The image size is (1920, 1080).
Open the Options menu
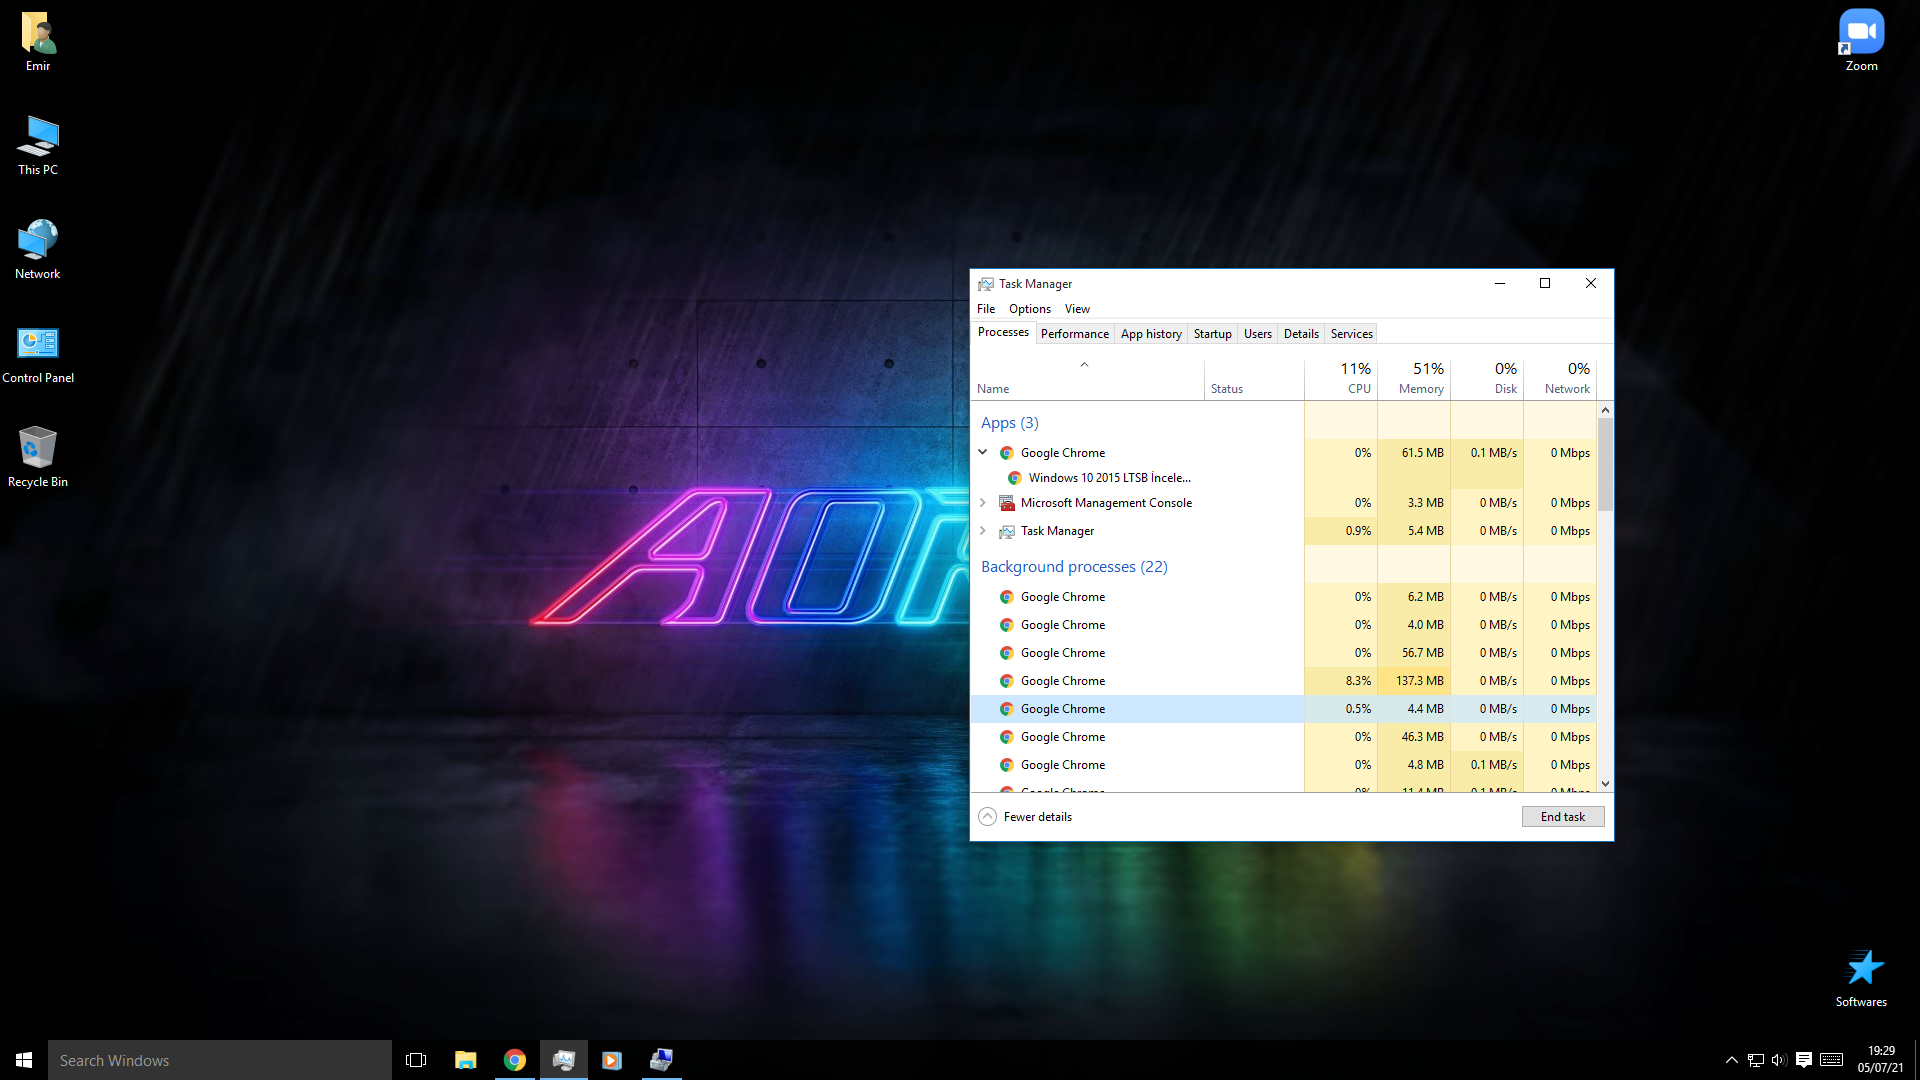point(1029,309)
